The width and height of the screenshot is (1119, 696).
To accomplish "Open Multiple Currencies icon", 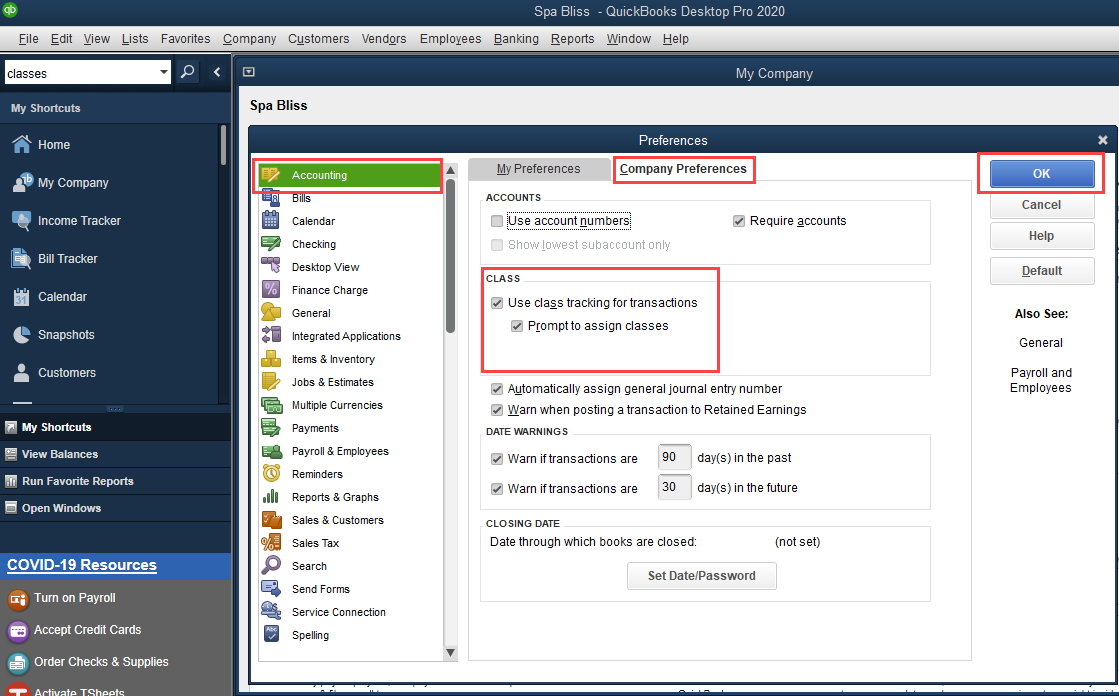I will (x=270, y=405).
